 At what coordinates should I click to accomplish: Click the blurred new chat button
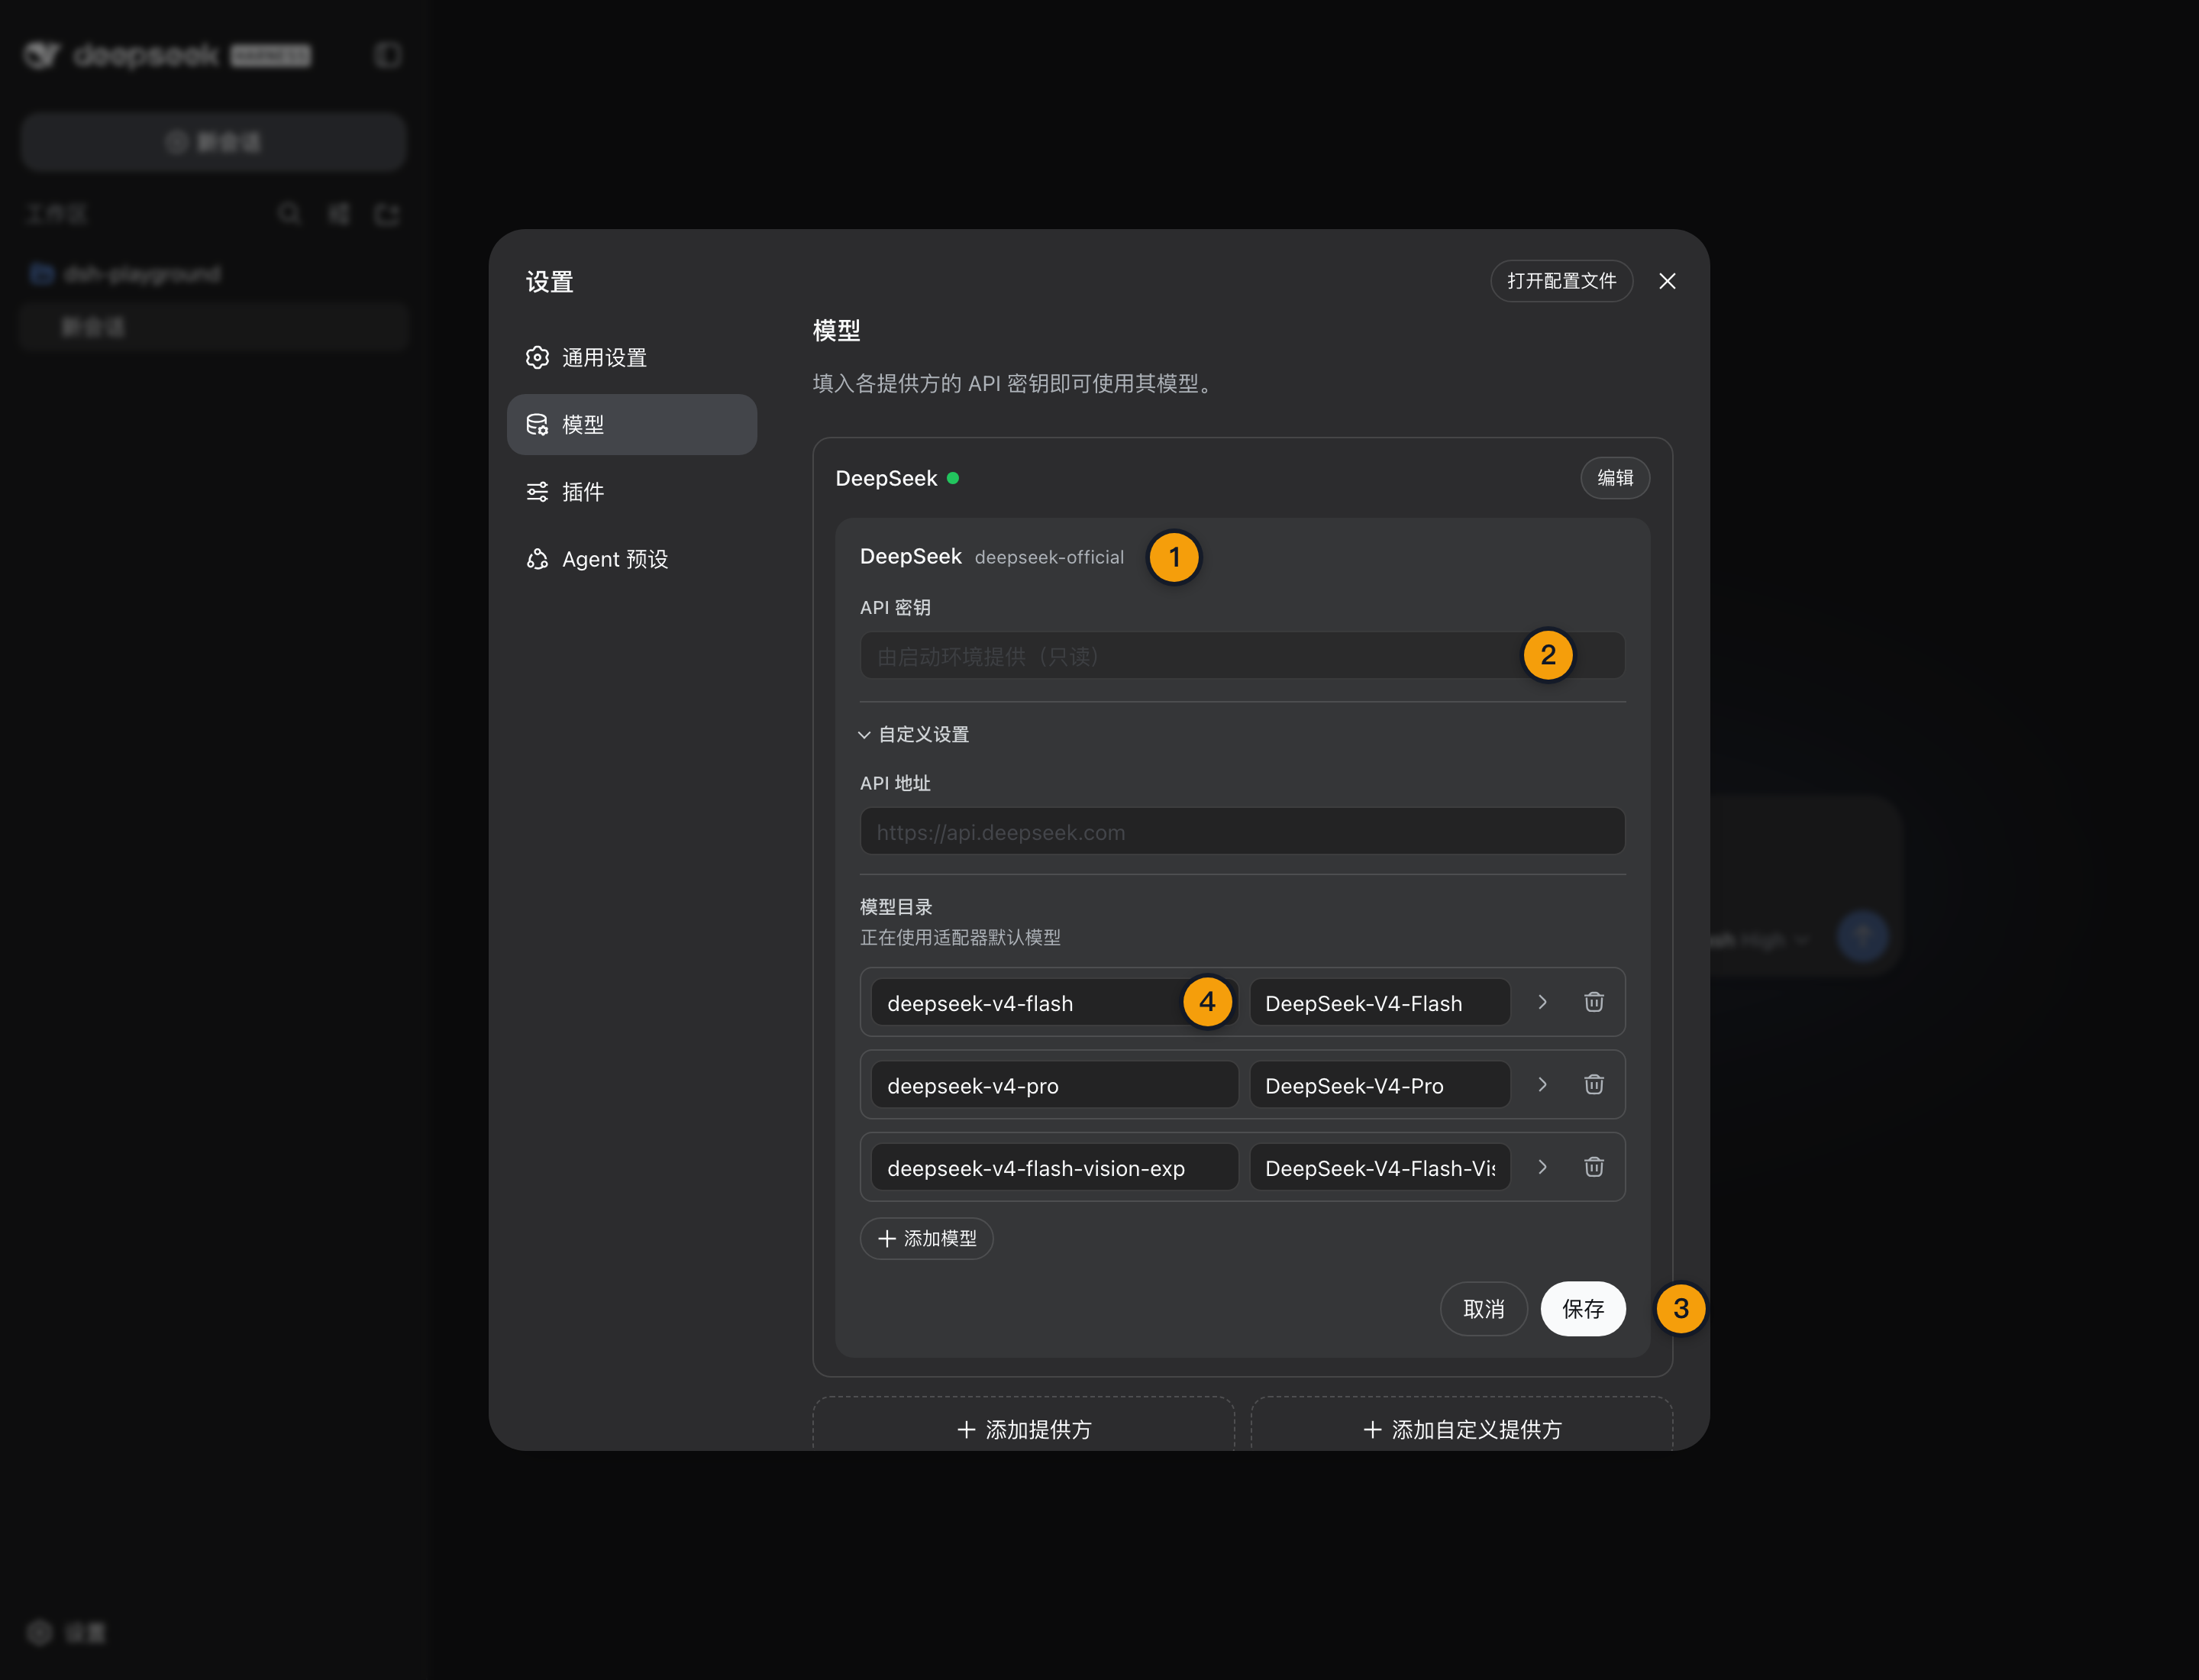[213, 142]
